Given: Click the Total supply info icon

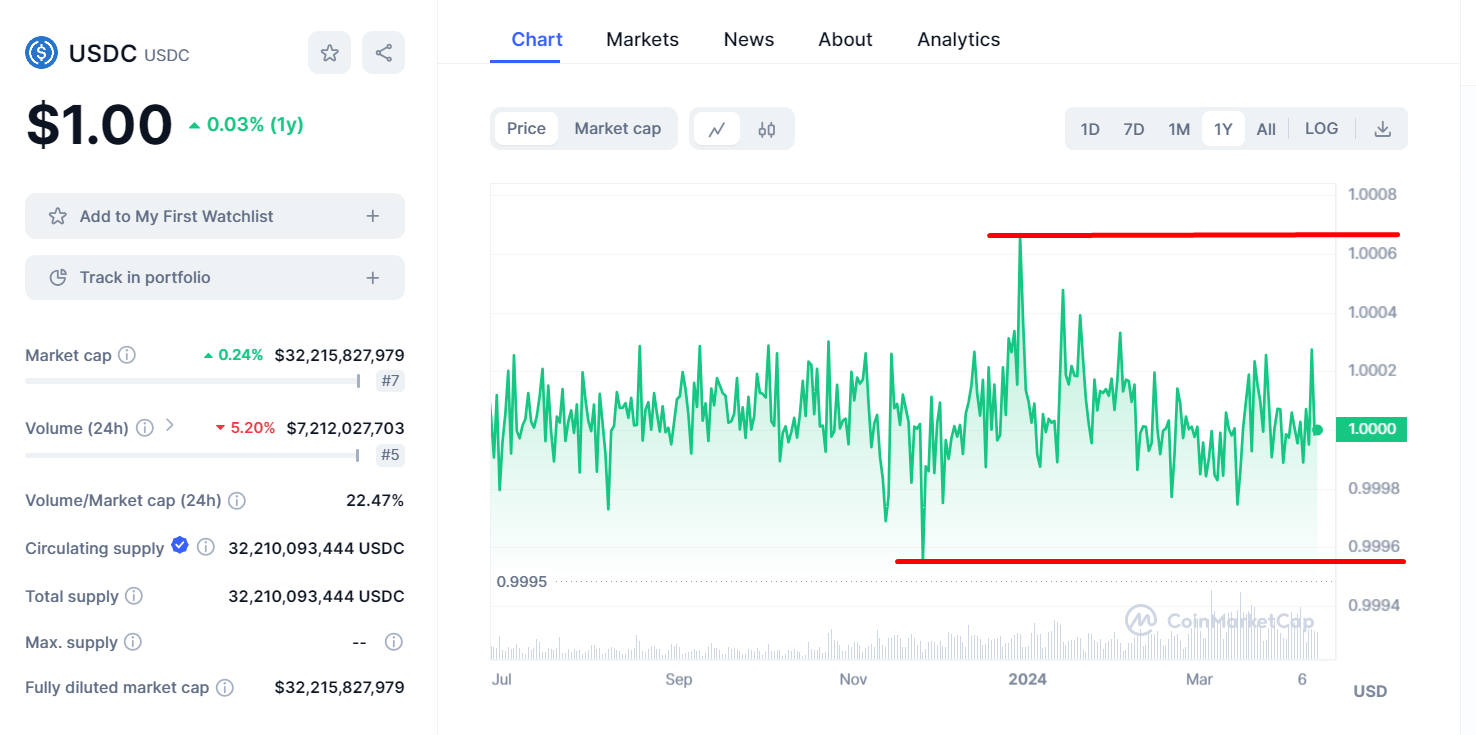Looking at the screenshot, I should pyautogui.click(x=134, y=596).
